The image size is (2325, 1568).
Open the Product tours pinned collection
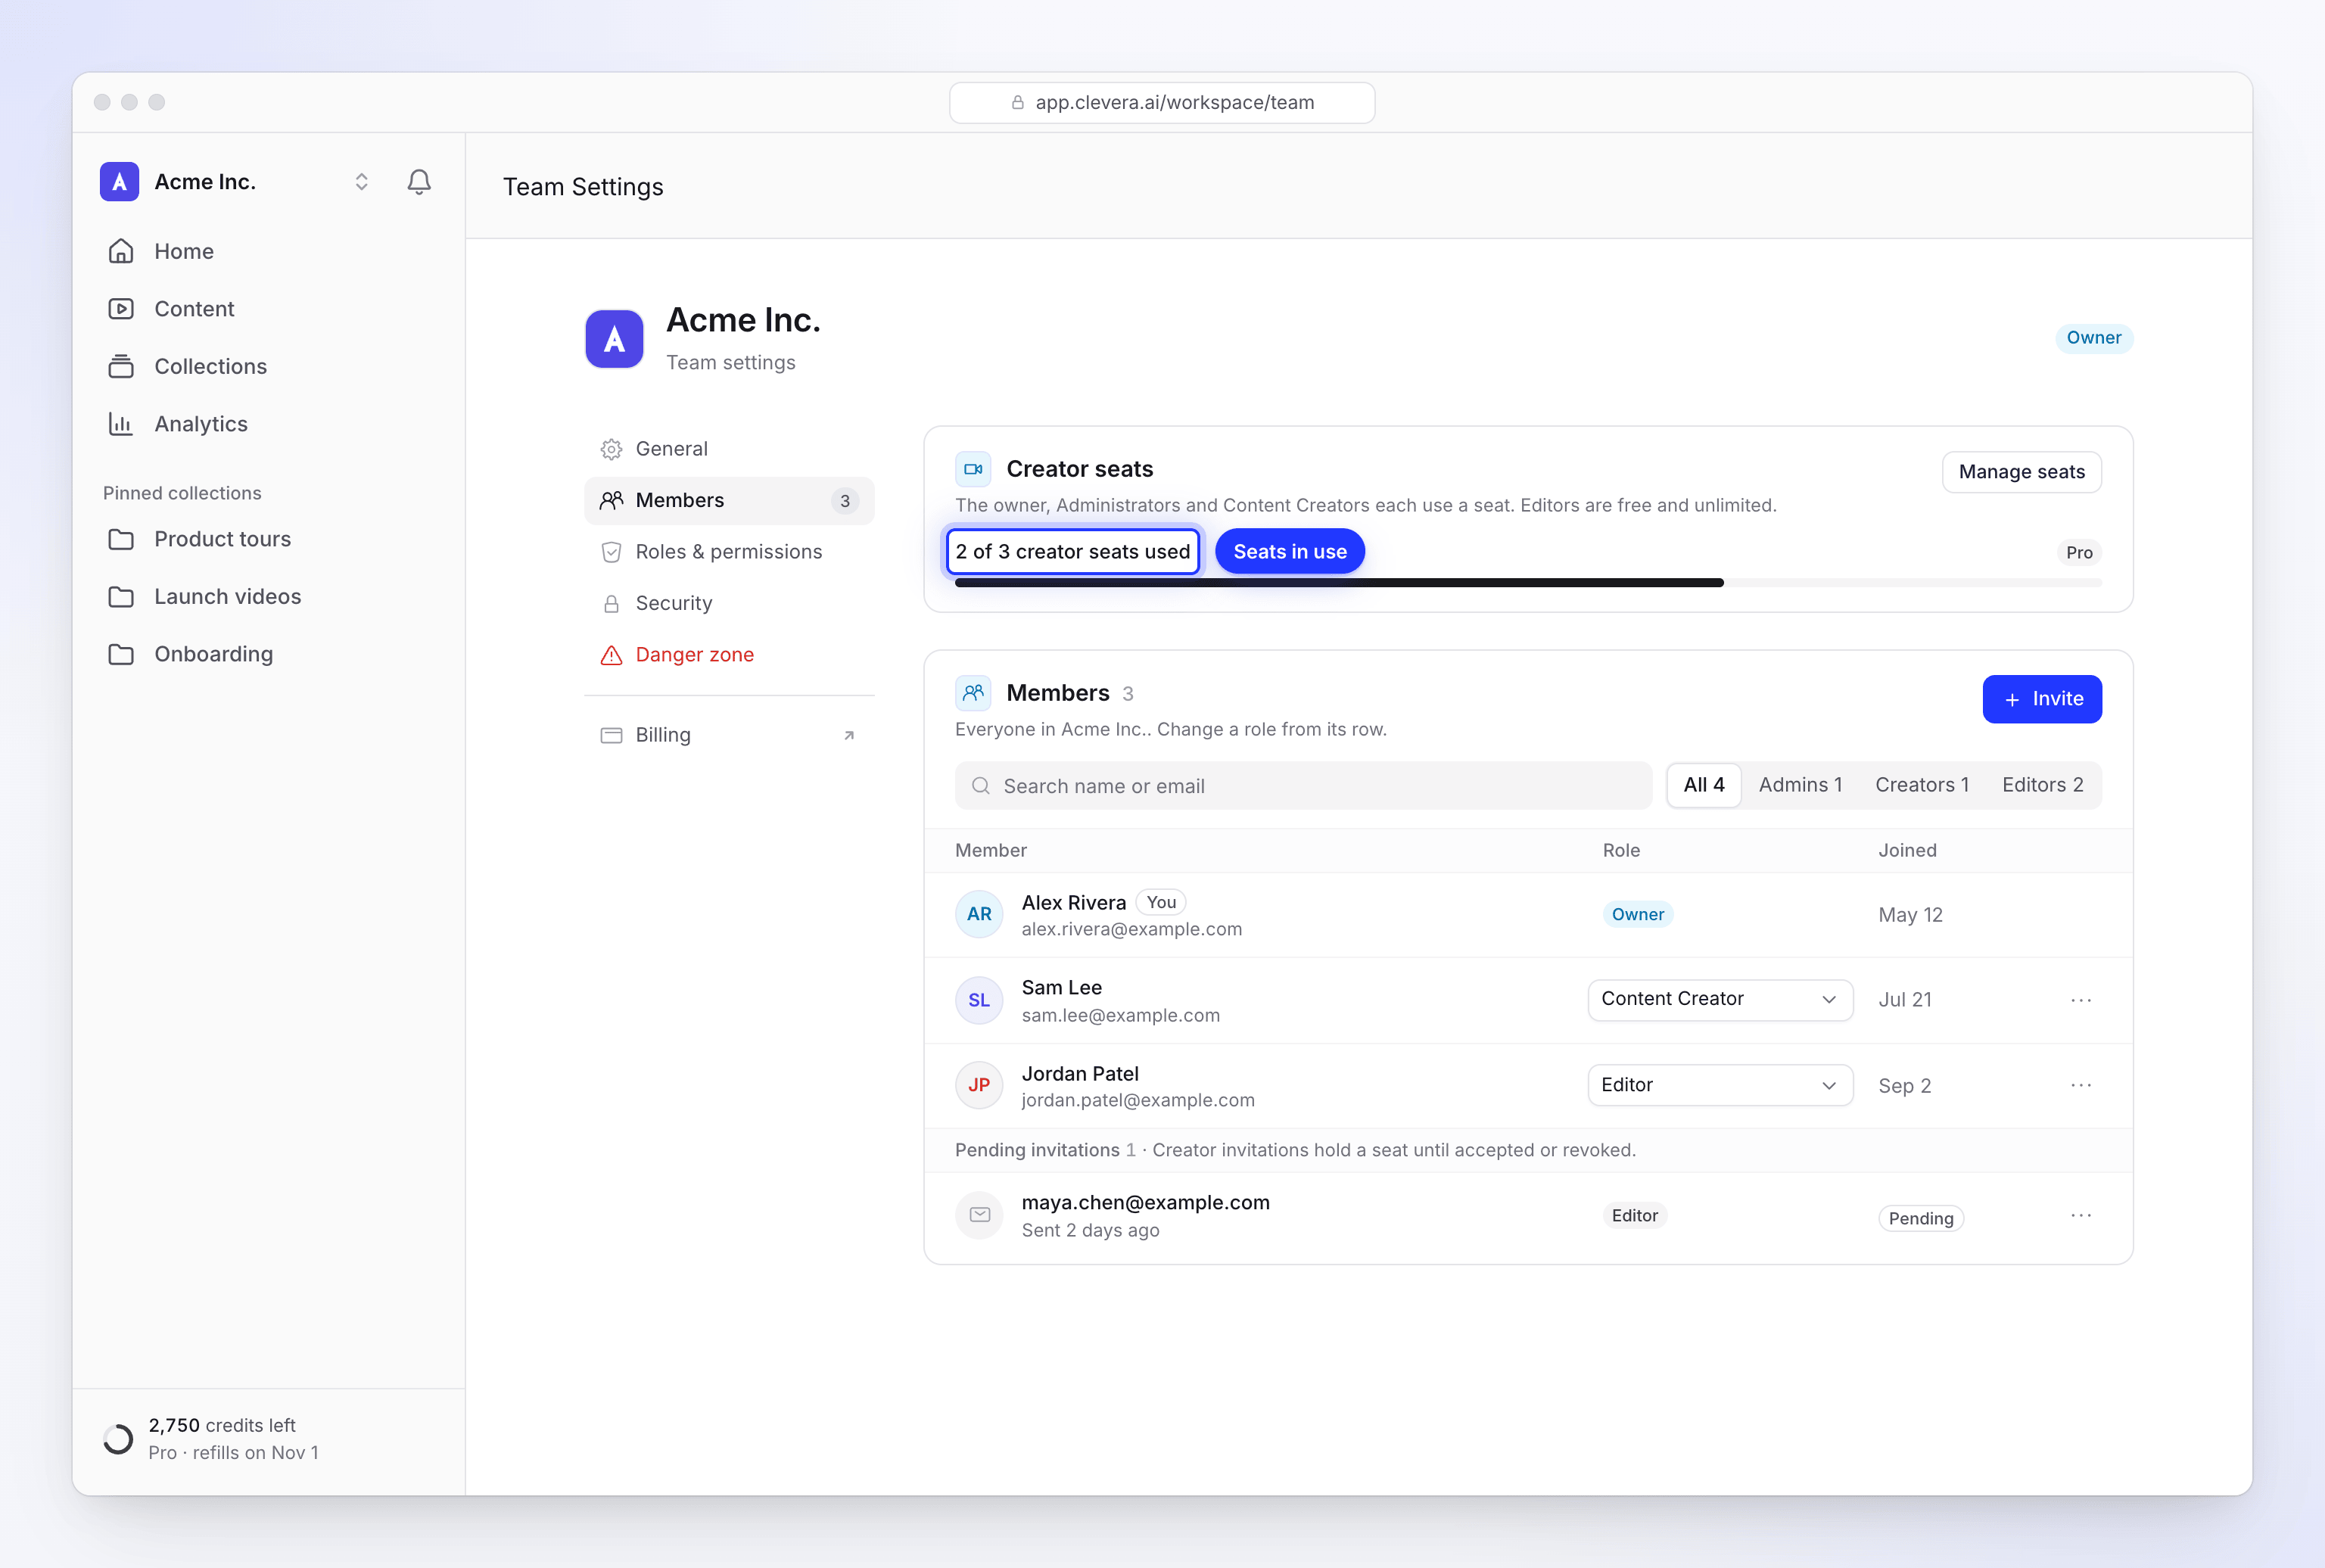click(x=268, y=539)
